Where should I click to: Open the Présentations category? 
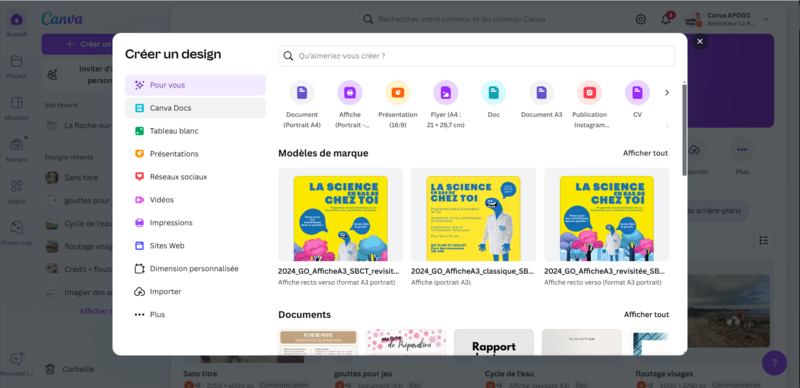pos(195,154)
